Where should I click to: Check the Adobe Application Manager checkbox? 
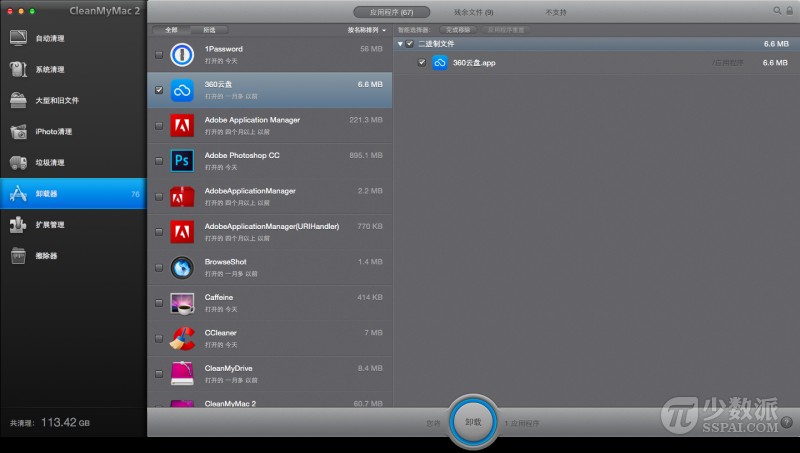pos(159,125)
